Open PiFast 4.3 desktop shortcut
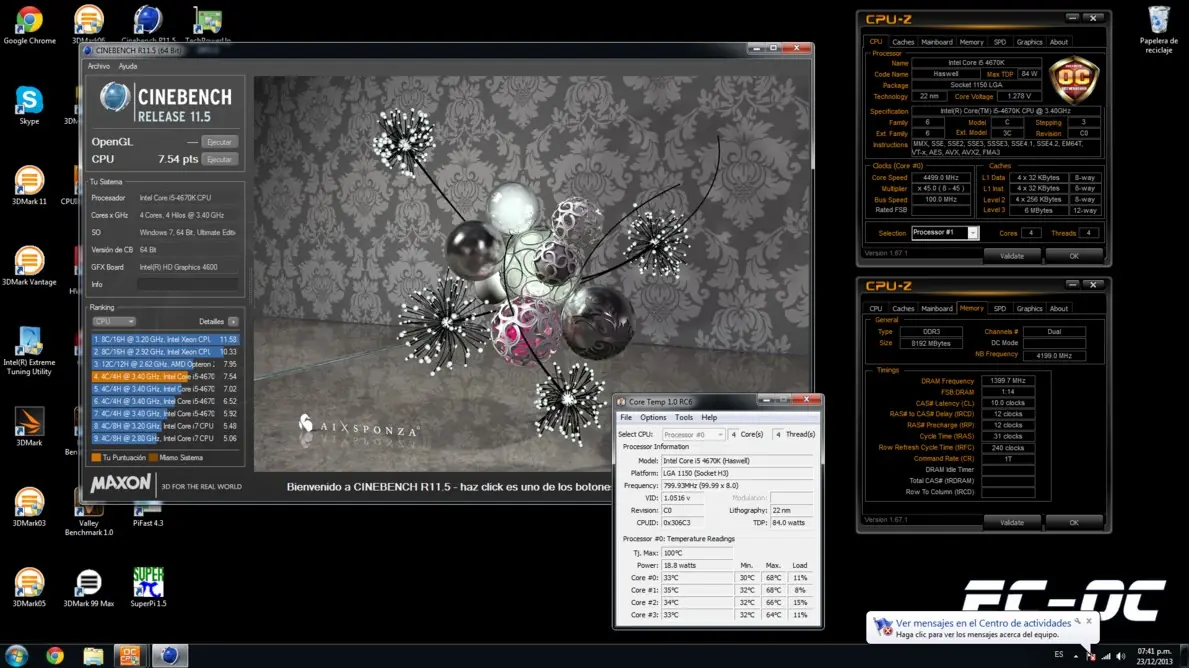The width and height of the screenshot is (1189, 668). tap(148, 513)
